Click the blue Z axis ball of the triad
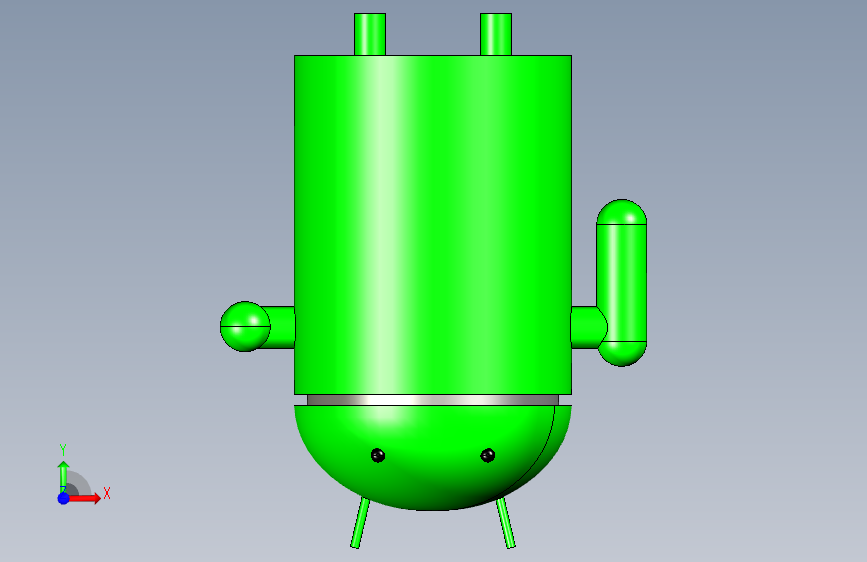Image resolution: width=867 pixels, height=562 pixels. pos(64,498)
